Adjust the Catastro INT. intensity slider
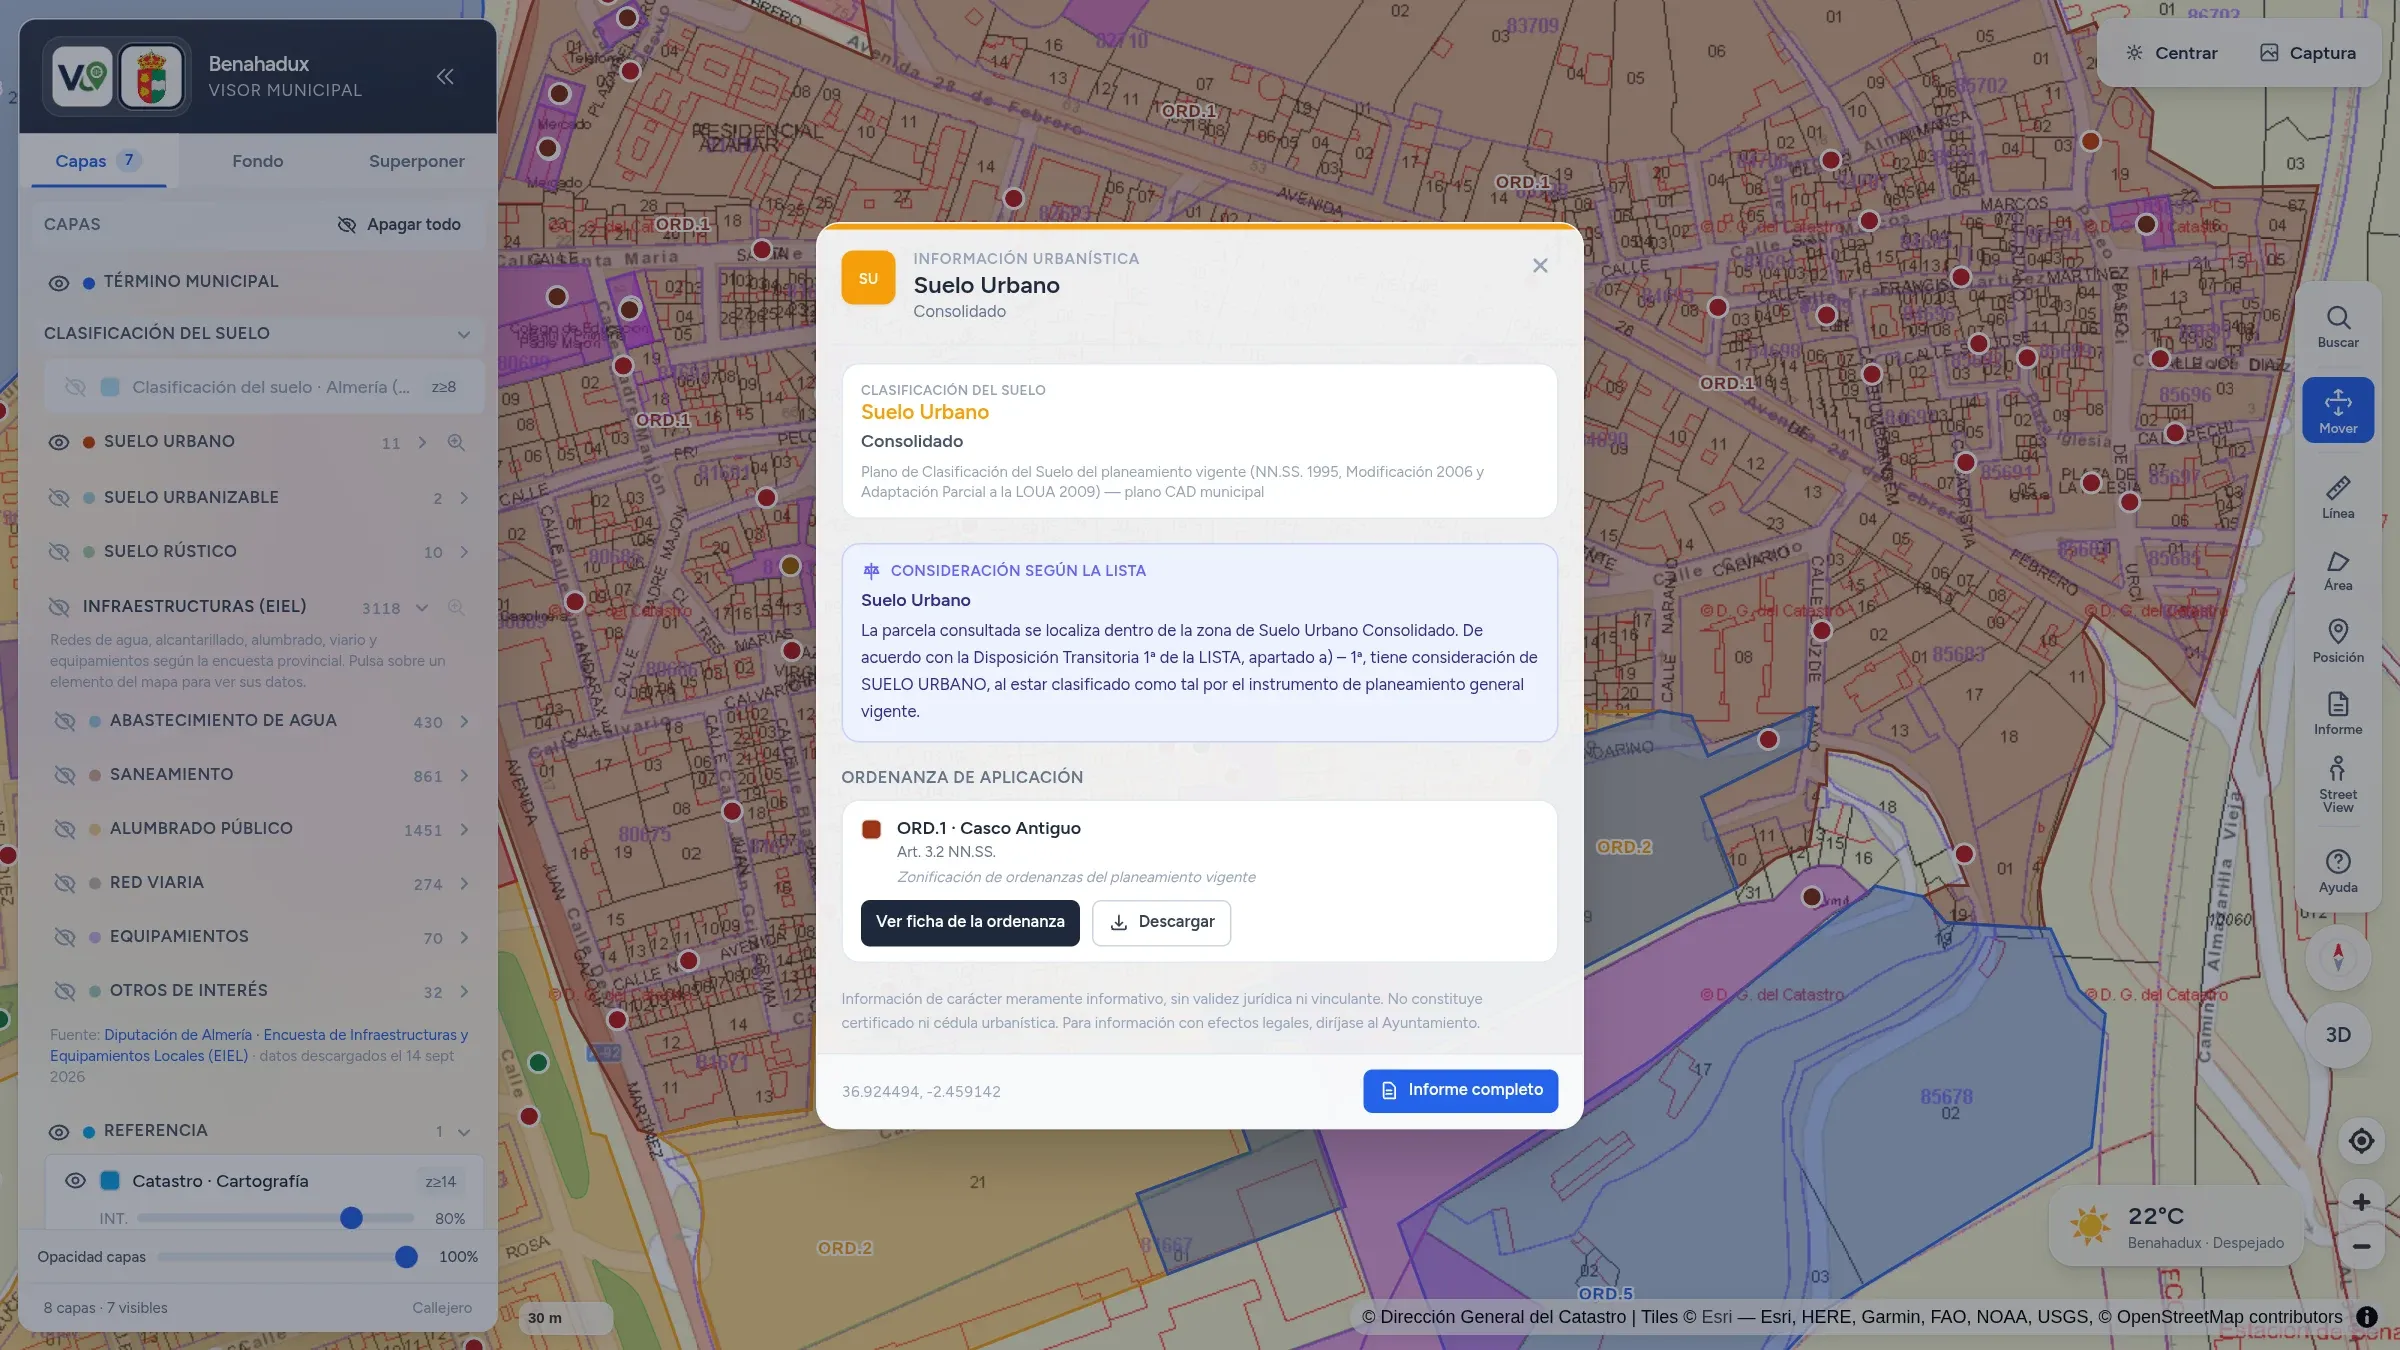The width and height of the screenshot is (2400, 1350). 276,1218
